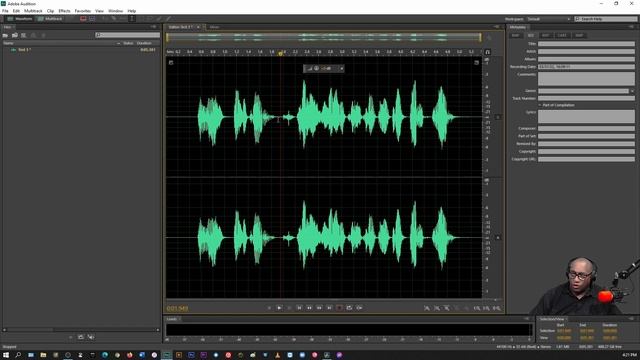Viewport: 640px width, 360px height.
Task: Click the Play button in transport
Action: click(x=279, y=308)
